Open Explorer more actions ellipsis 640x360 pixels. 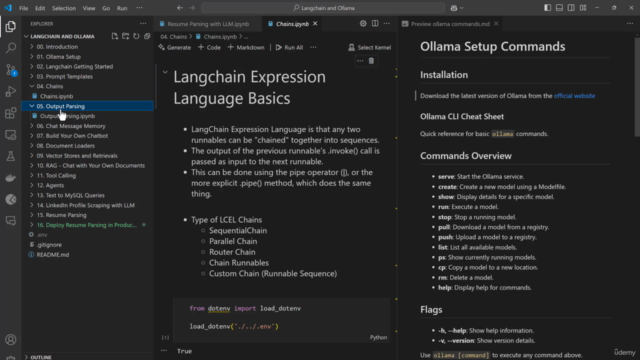(x=143, y=24)
